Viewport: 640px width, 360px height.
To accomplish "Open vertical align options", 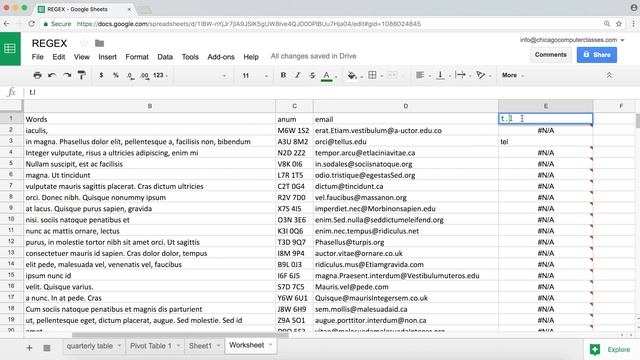I will point(440,75).
